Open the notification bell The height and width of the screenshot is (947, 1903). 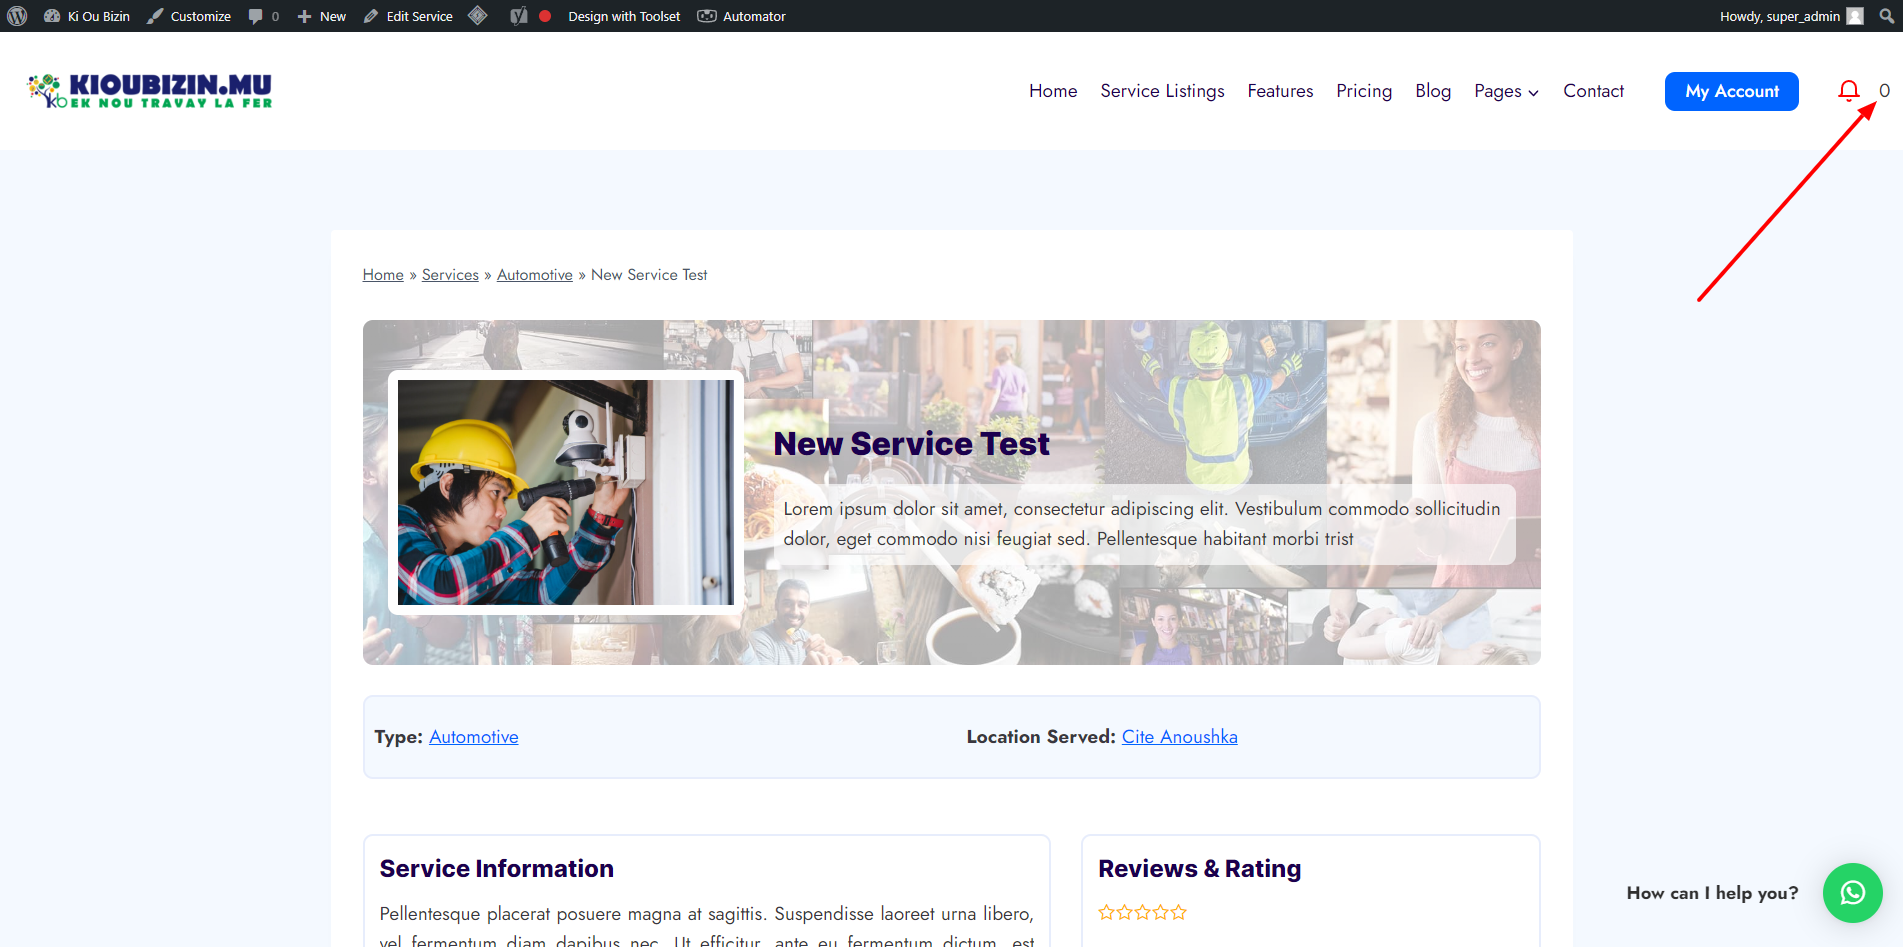1849,91
